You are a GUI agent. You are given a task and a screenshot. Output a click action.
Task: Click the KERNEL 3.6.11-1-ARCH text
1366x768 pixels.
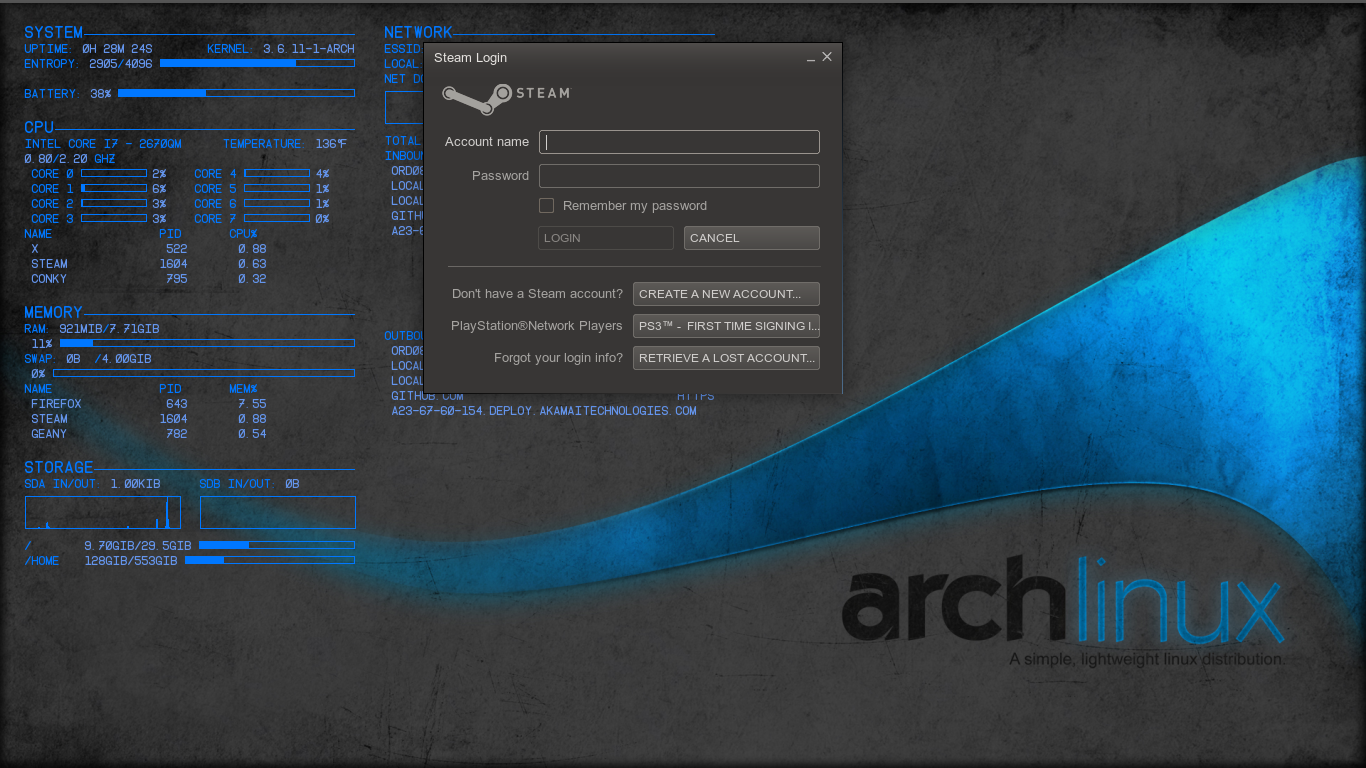pos(281,49)
